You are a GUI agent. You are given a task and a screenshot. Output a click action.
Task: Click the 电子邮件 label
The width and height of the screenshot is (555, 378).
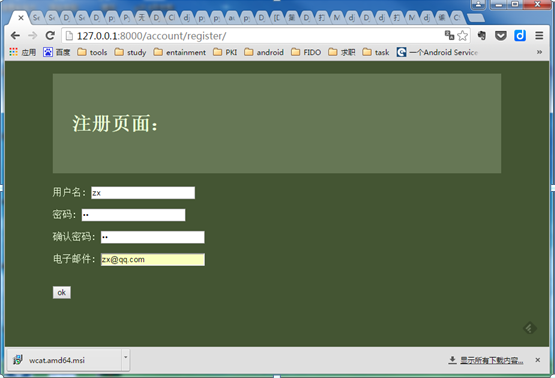point(74,259)
